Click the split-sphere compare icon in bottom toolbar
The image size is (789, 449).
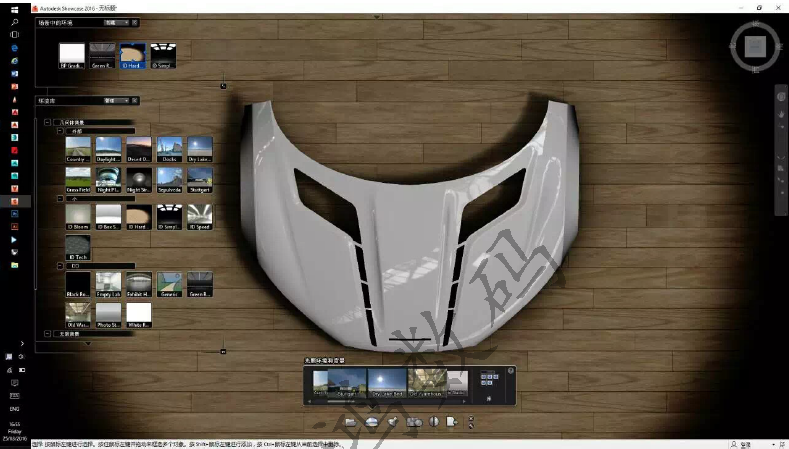point(434,422)
